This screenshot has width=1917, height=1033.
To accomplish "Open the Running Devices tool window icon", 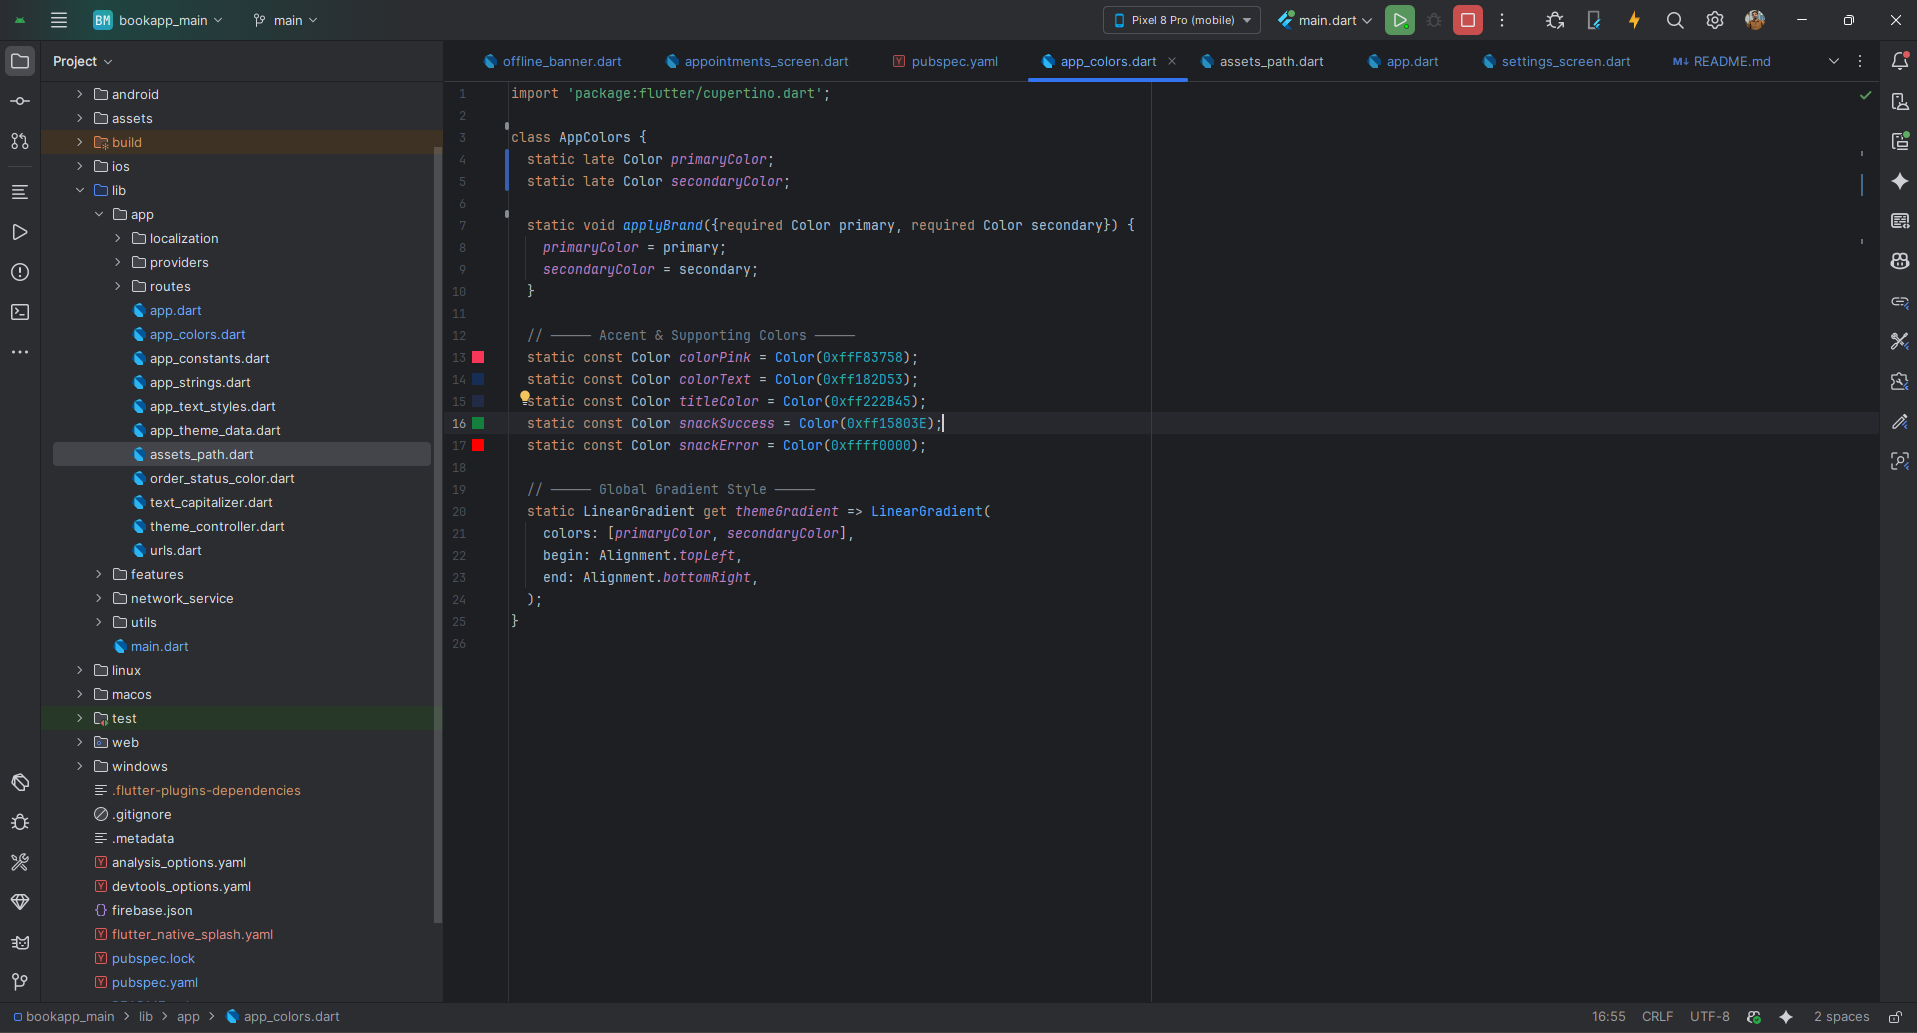I will [x=1900, y=141].
